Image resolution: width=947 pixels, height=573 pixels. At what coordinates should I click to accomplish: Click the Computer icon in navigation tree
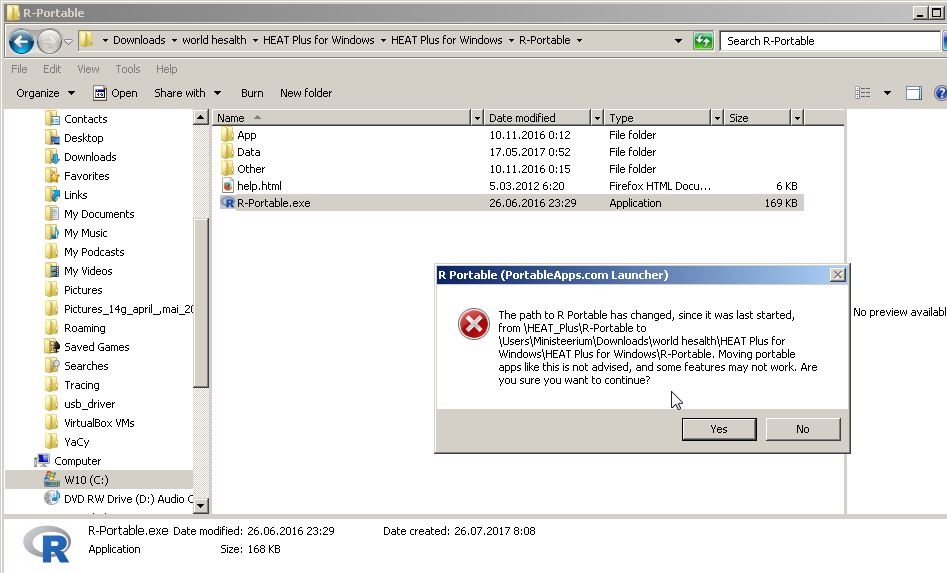click(42, 461)
